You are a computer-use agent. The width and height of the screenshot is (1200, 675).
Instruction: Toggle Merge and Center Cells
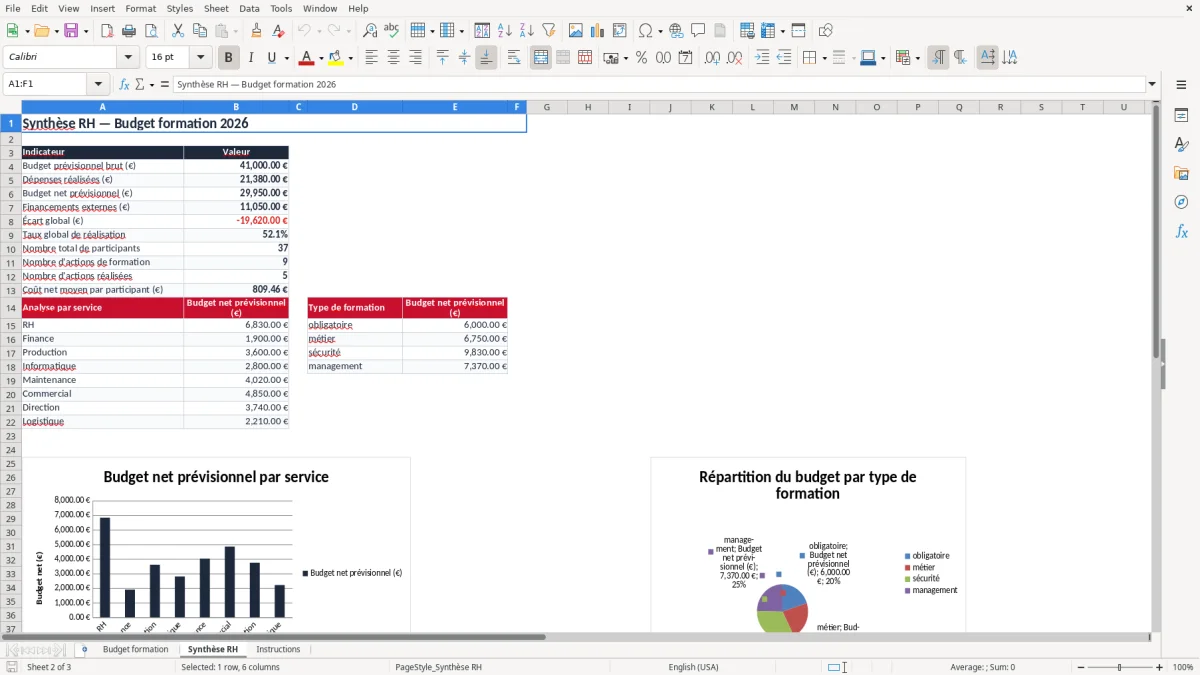541,58
